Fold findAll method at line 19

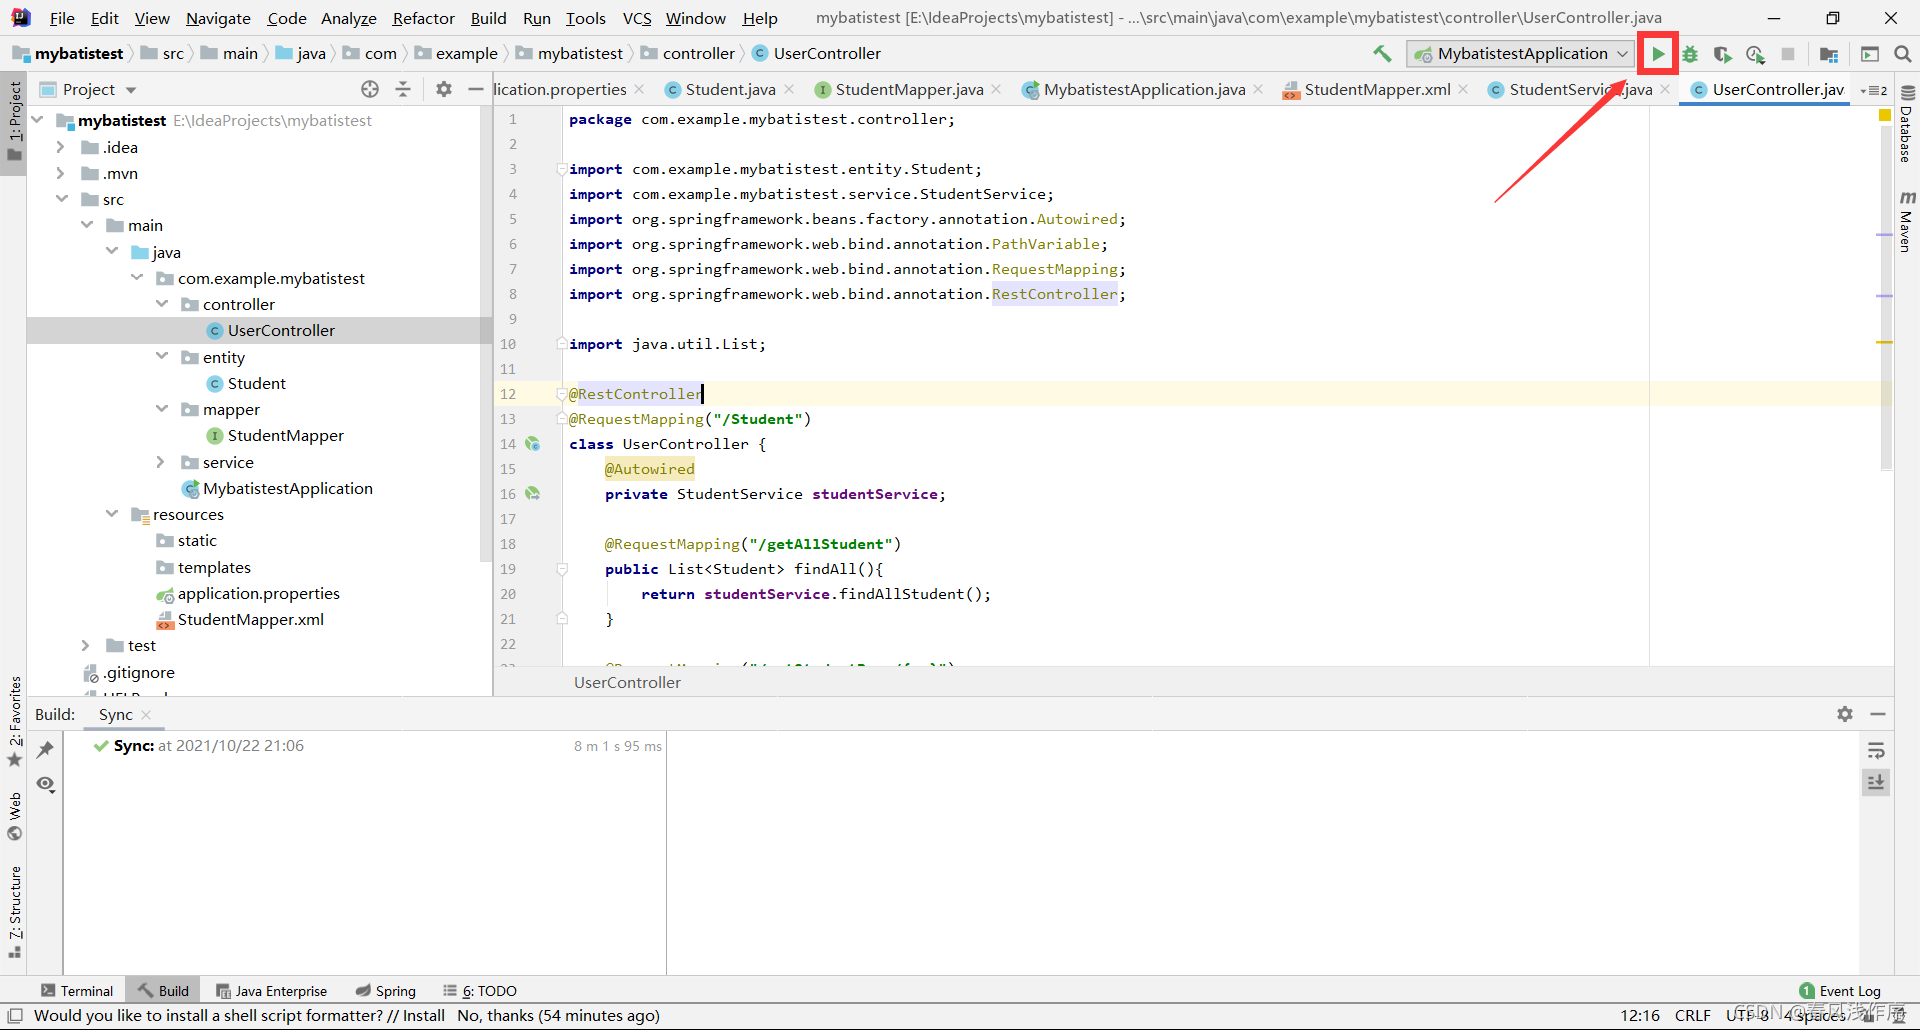pos(562,569)
